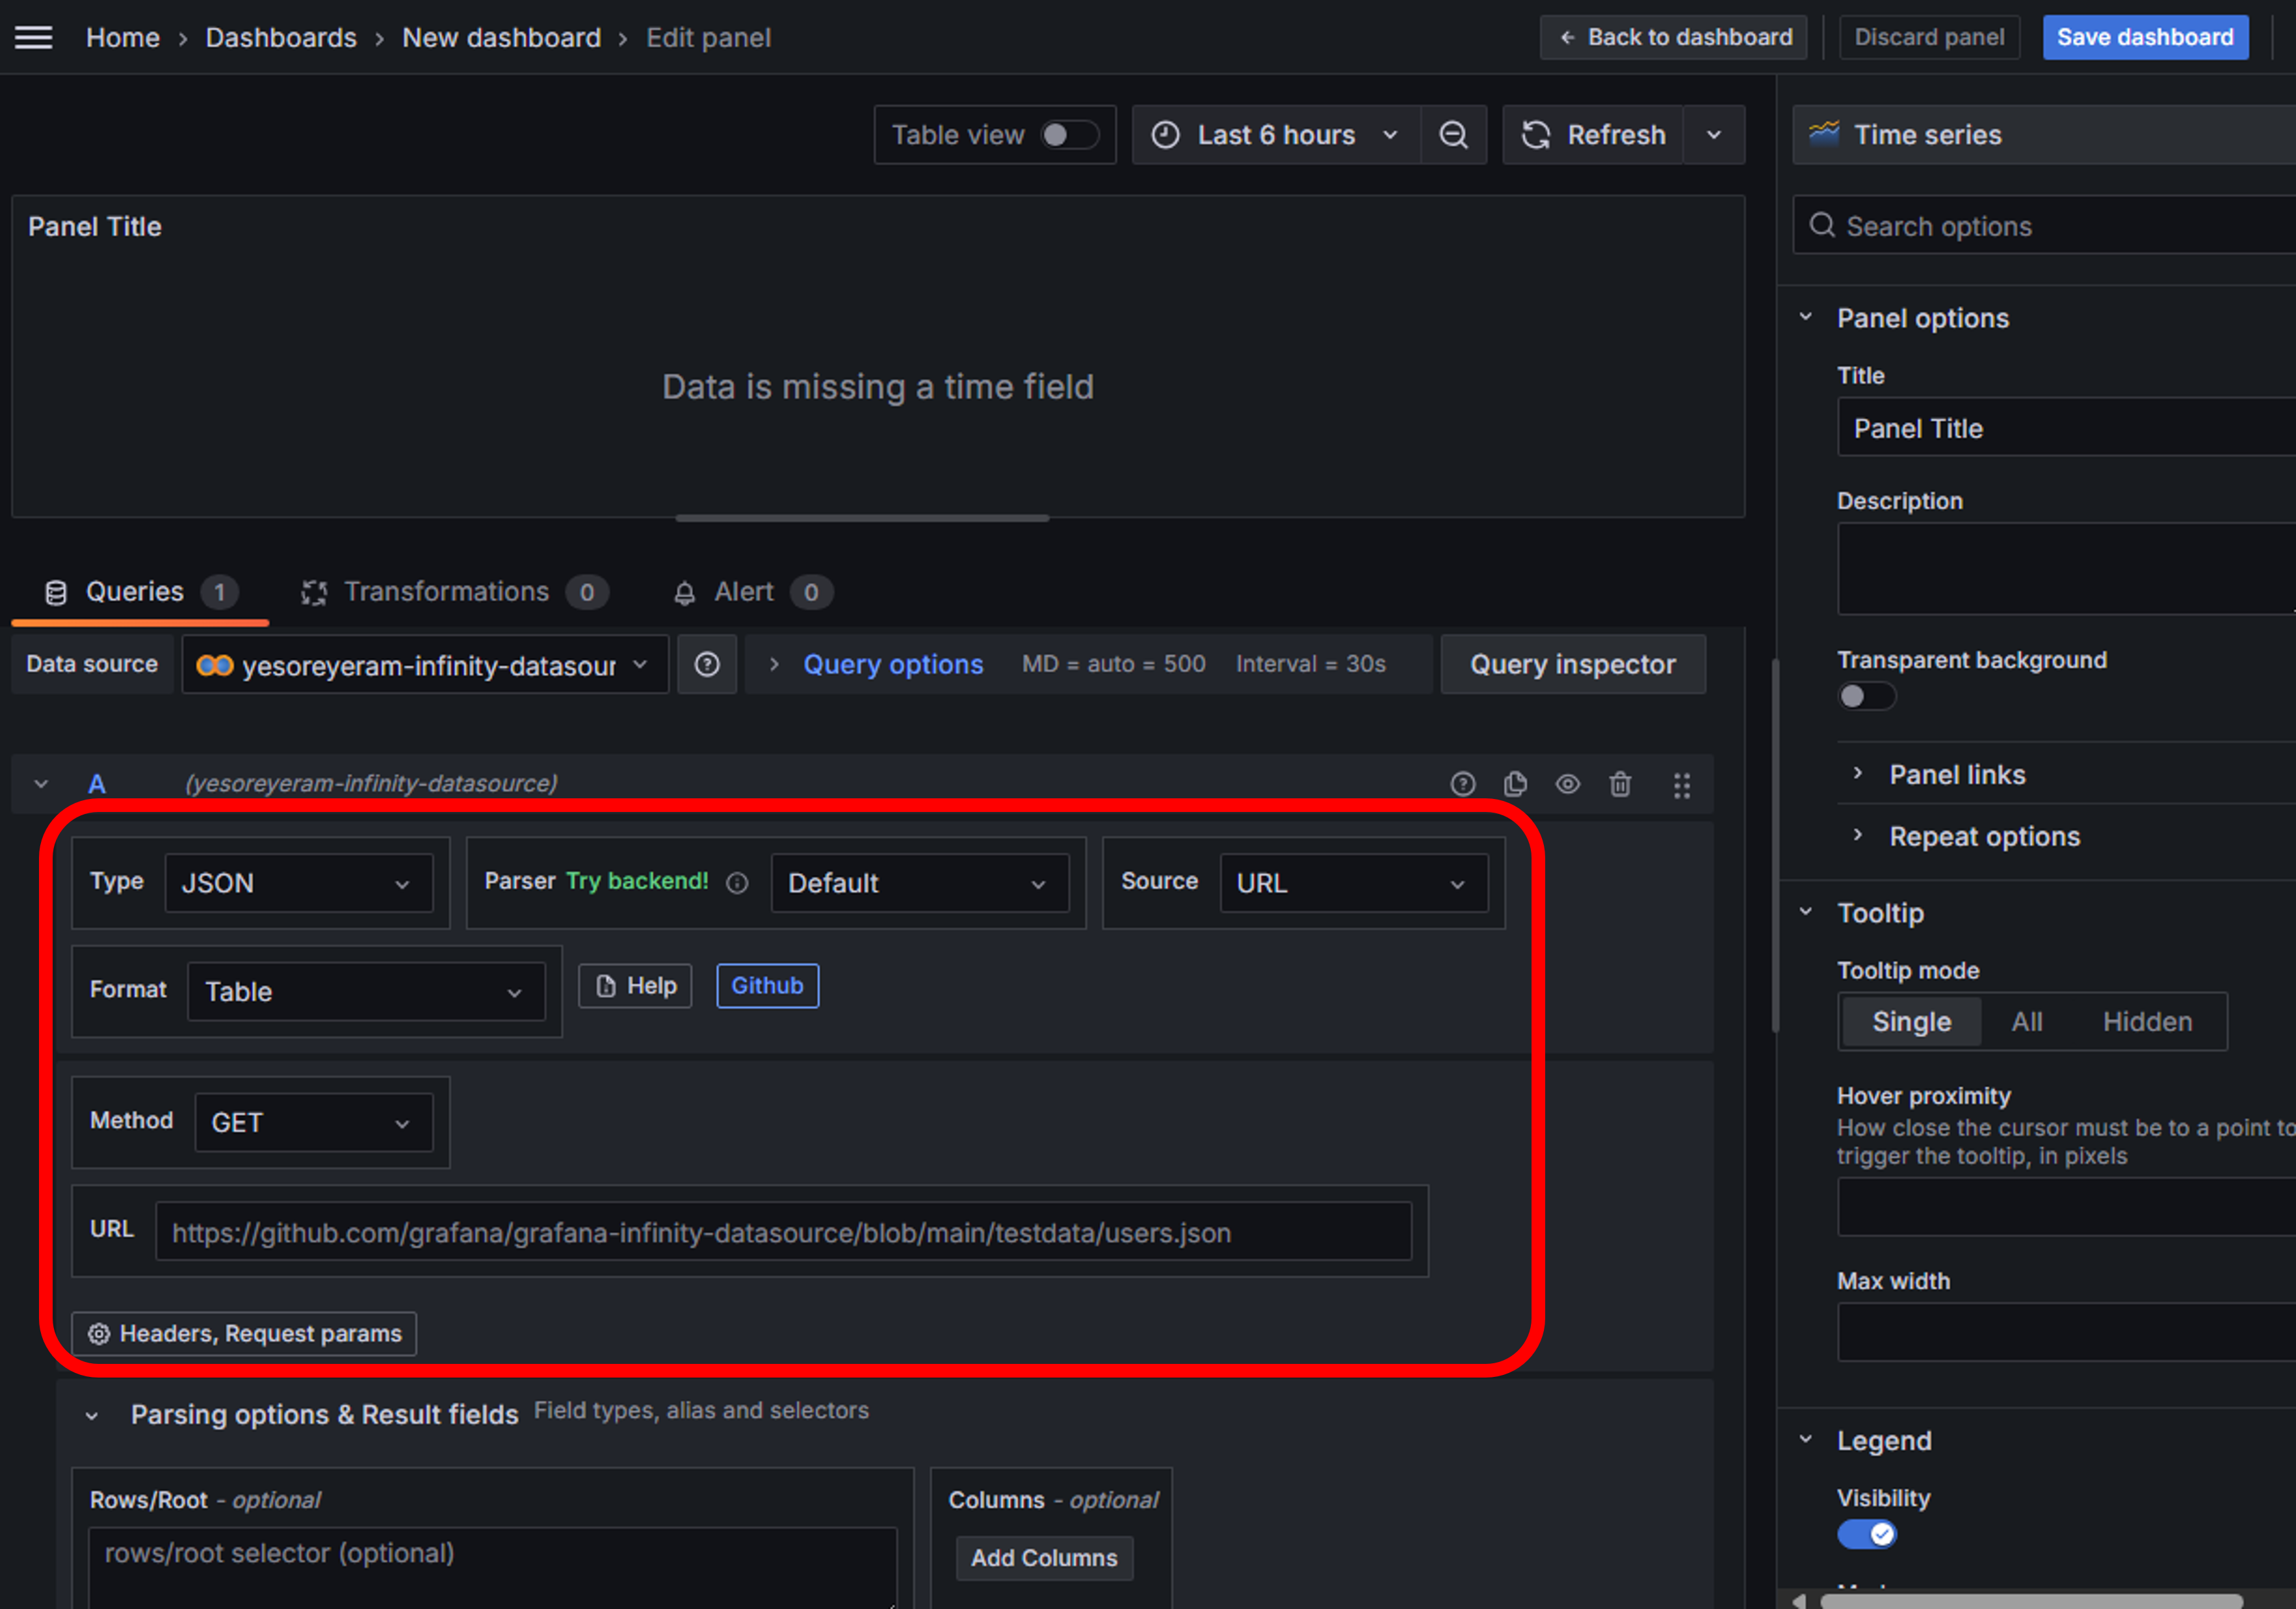This screenshot has width=2296, height=1609.
Task: Click the zoom out time range icon
Action: coord(1453,135)
